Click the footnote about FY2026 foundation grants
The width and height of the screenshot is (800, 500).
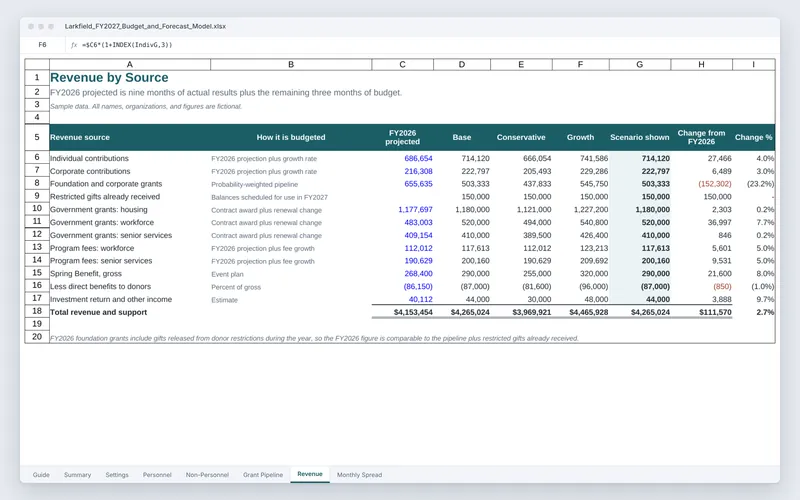pos(314,338)
